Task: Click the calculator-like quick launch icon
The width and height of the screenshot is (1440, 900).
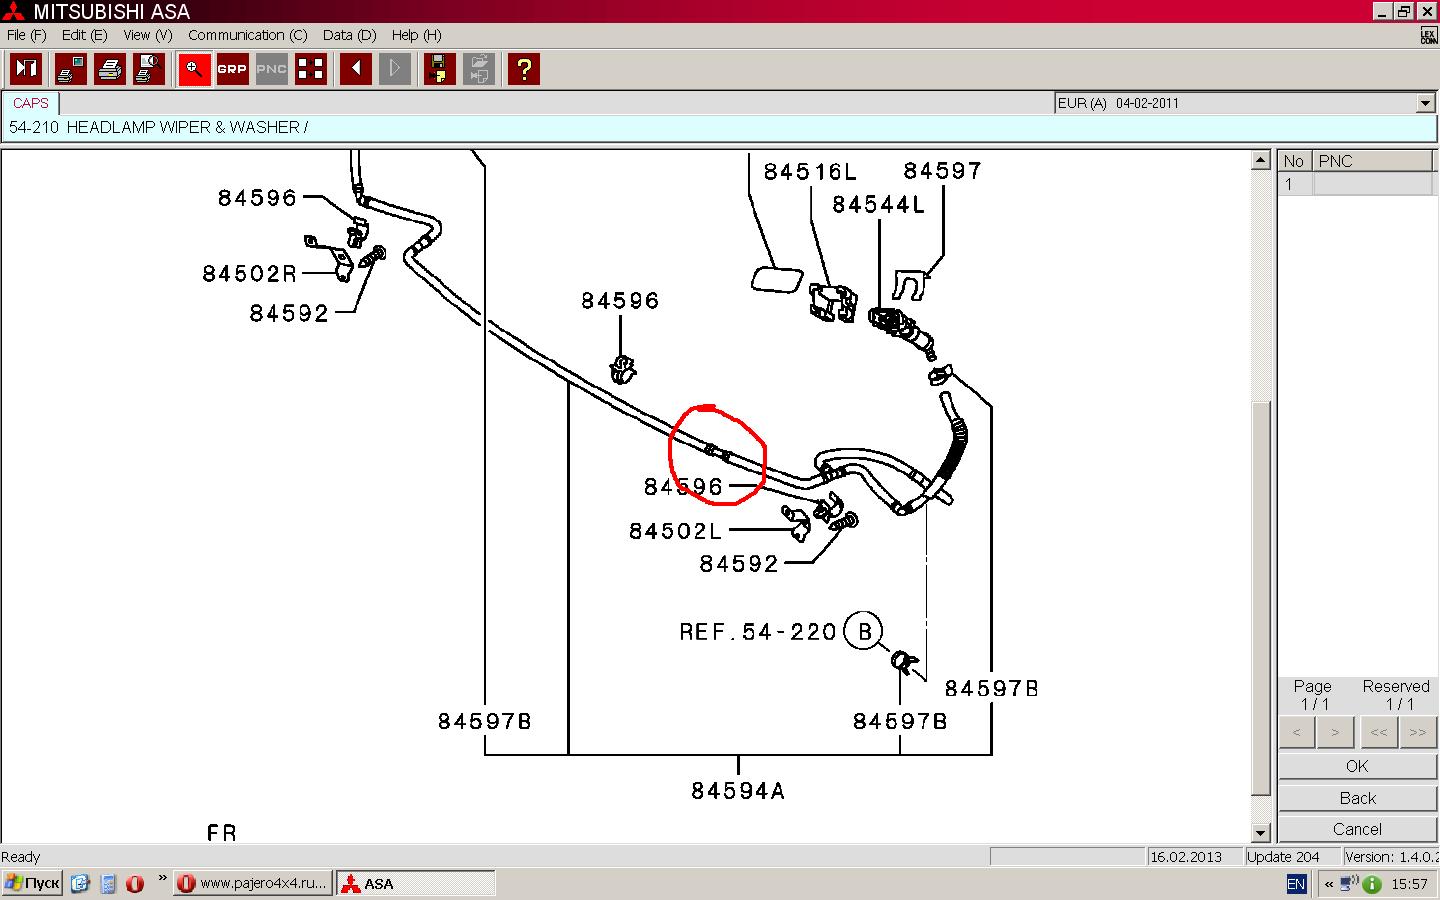Action: (x=108, y=883)
